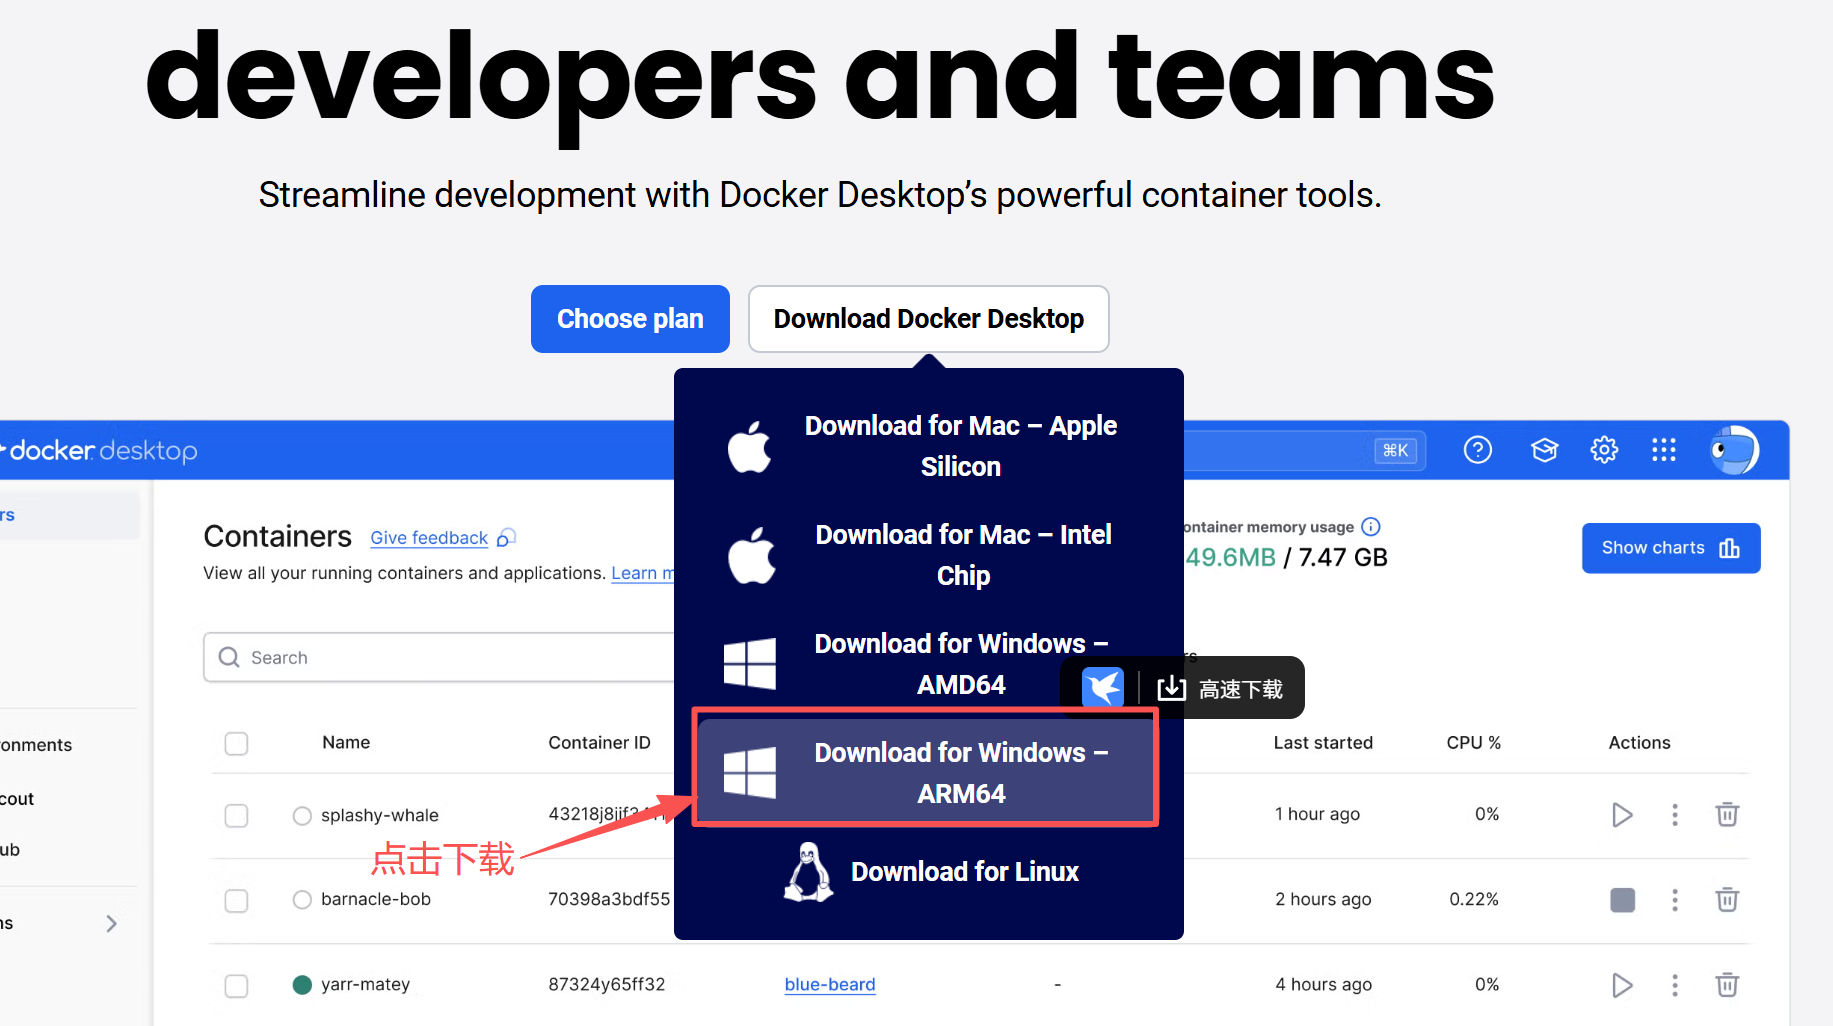Click the user avatar in header
Screen dimensions: 1833x1026
point(1733,450)
